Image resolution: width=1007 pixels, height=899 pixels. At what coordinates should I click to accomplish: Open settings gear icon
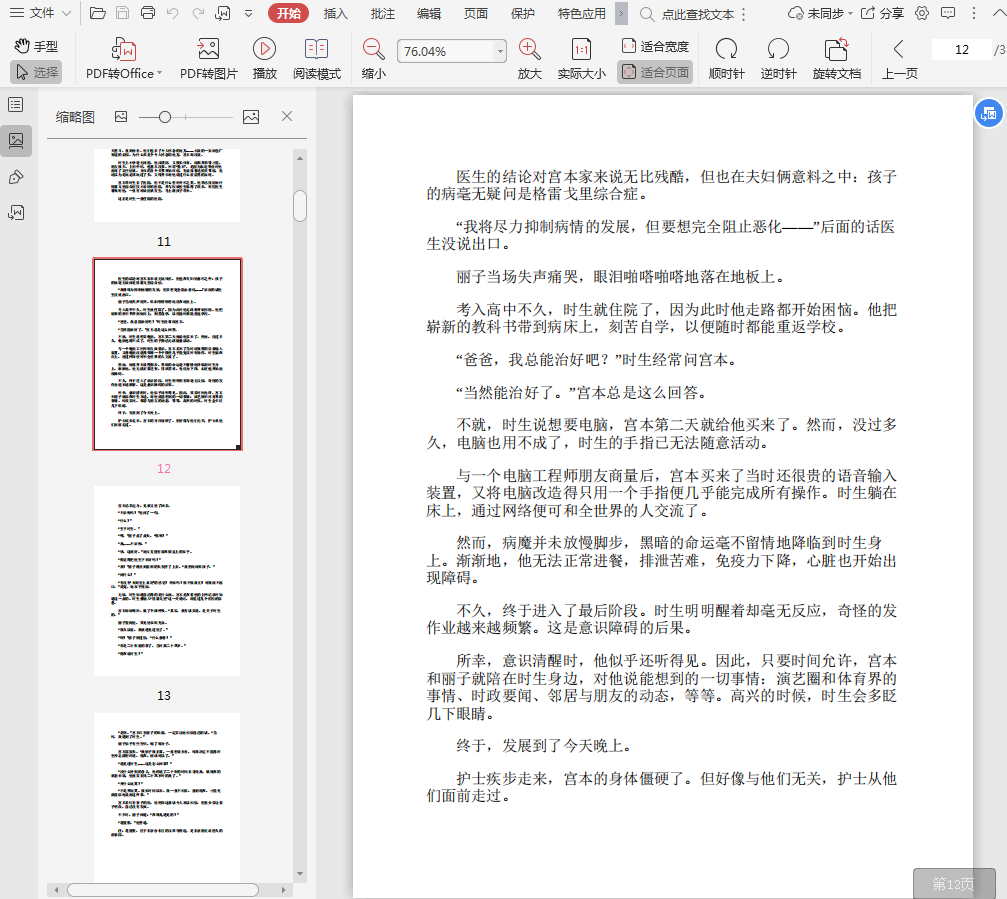tap(922, 13)
